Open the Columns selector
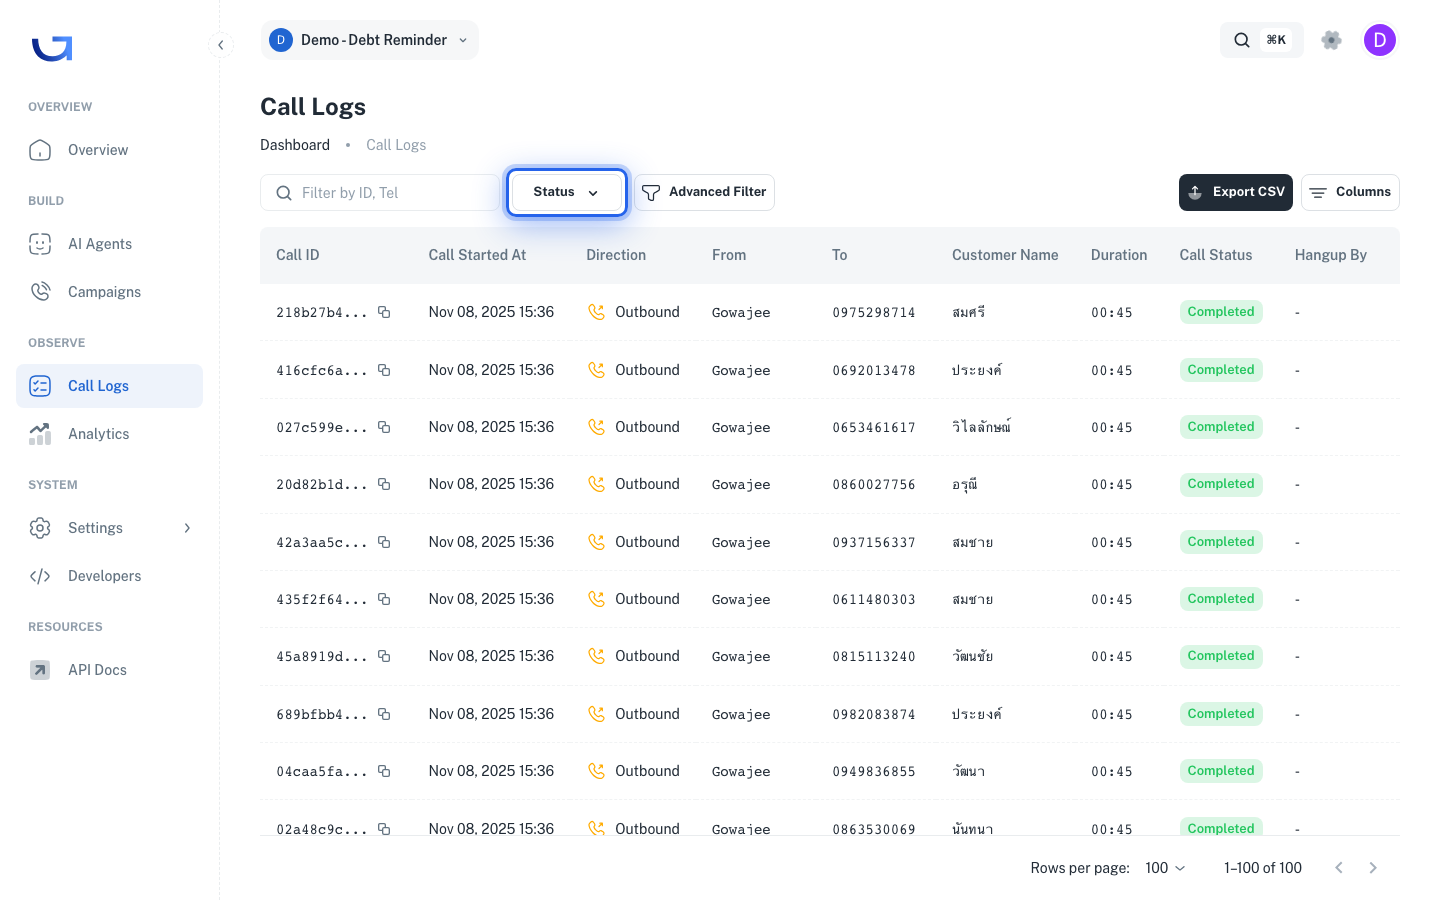 [x=1350, y=192]
